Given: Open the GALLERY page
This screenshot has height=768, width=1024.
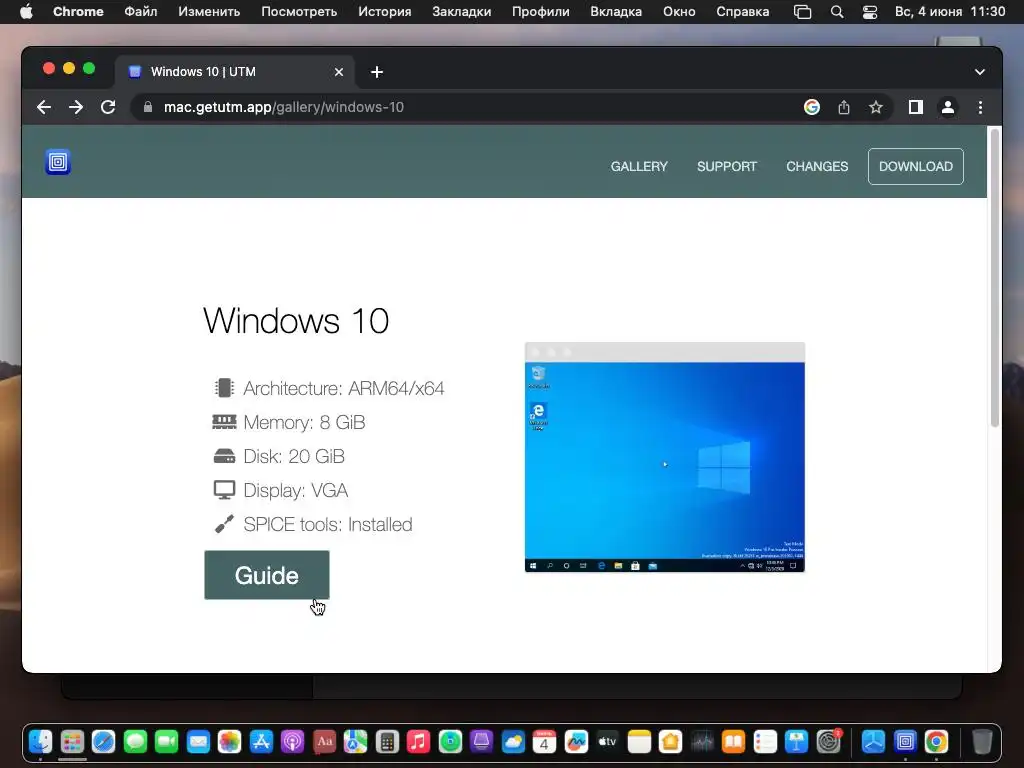Looking at the screenshot, I should tap(639, 167).
